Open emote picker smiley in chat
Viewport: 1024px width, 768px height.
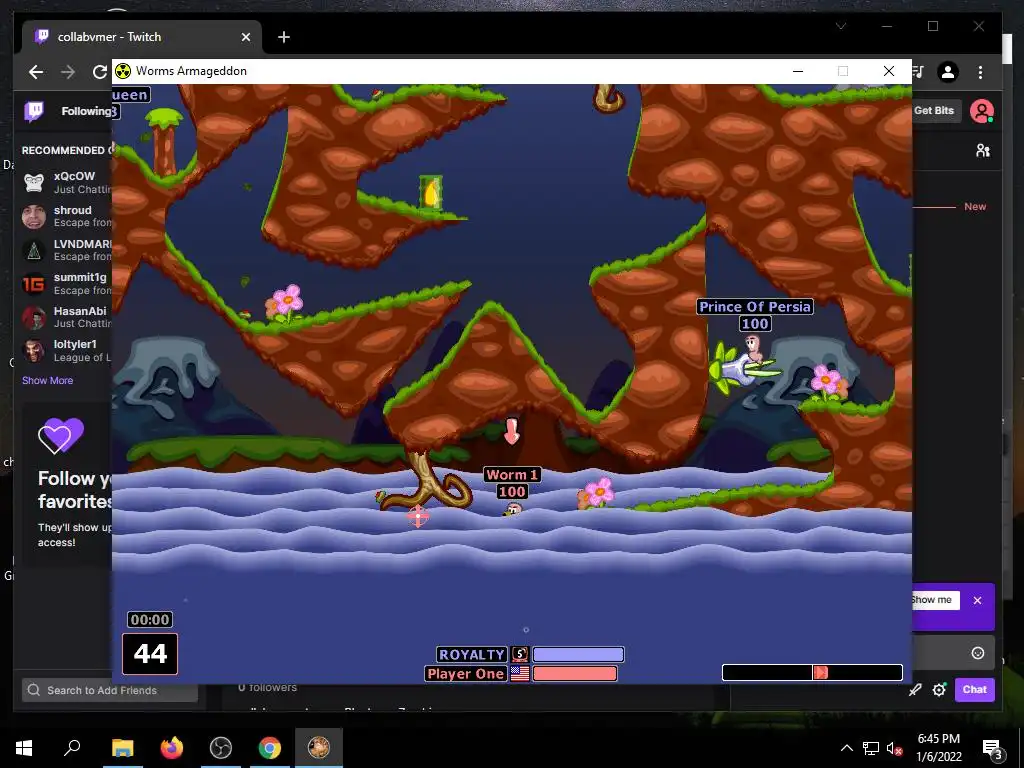tap(978, 653)
